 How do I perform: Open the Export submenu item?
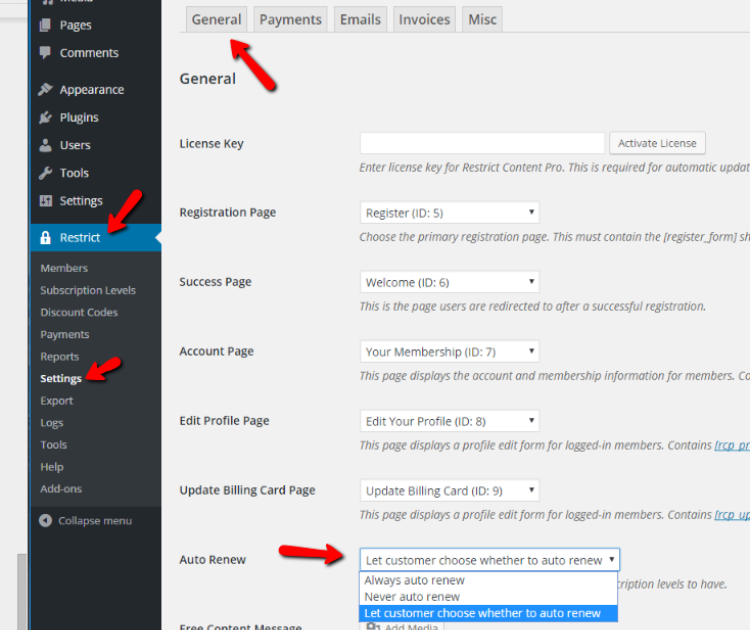[56, 400]
